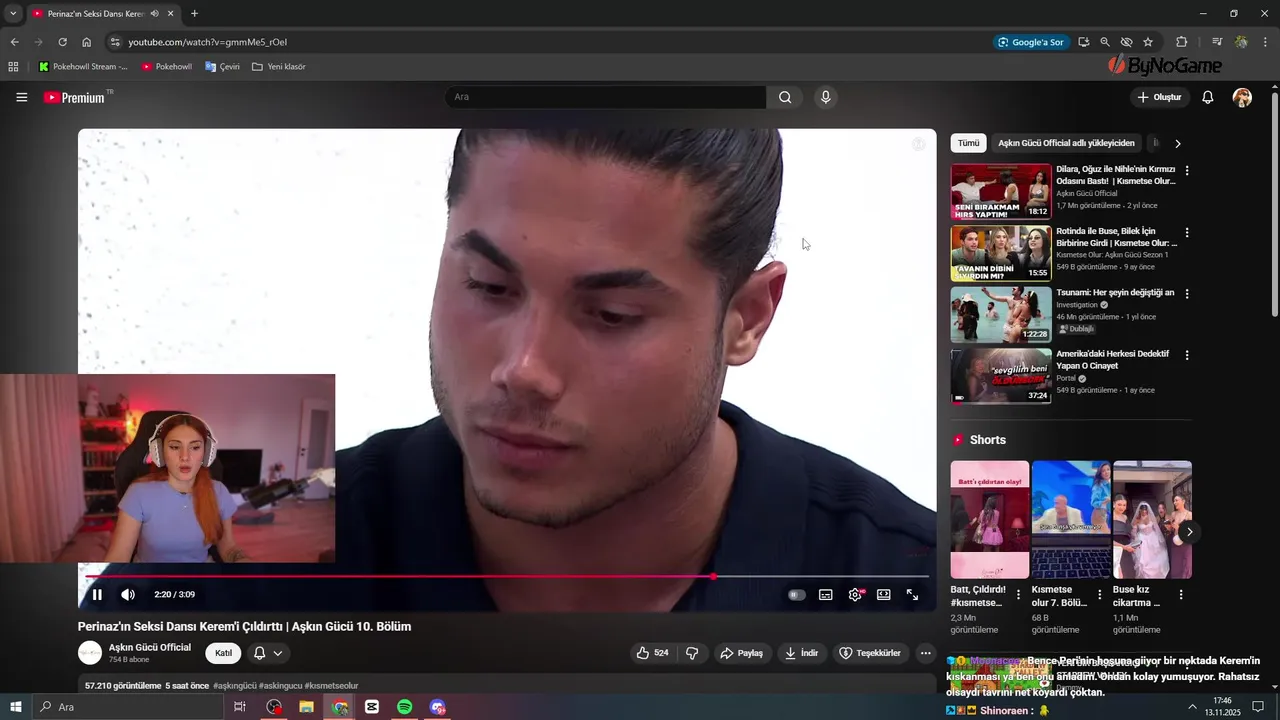Seek on the red video progress bar
1280x720 pixels.
click(x=507, y=577)
